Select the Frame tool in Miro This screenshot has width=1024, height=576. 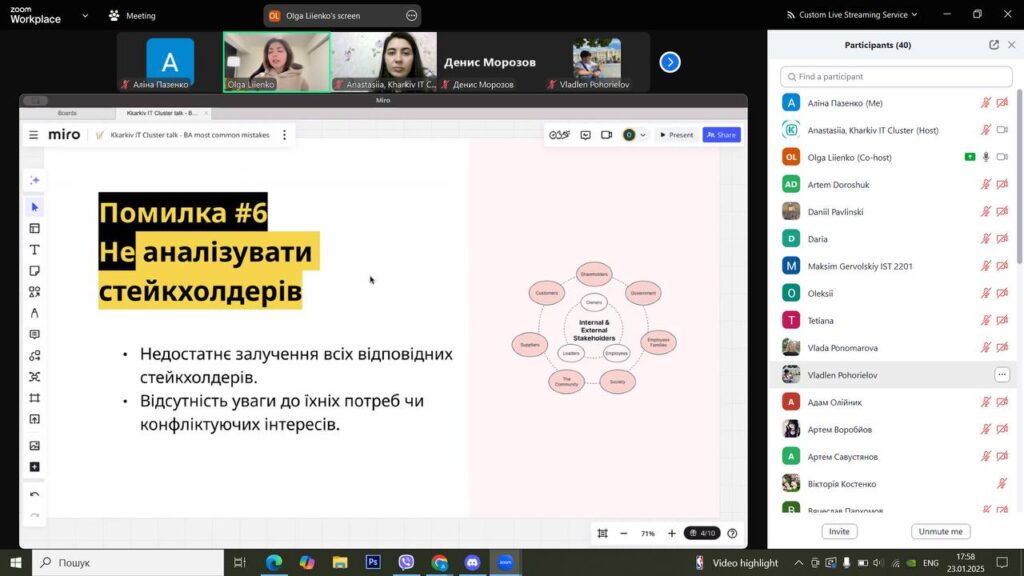tap(35, 398)
